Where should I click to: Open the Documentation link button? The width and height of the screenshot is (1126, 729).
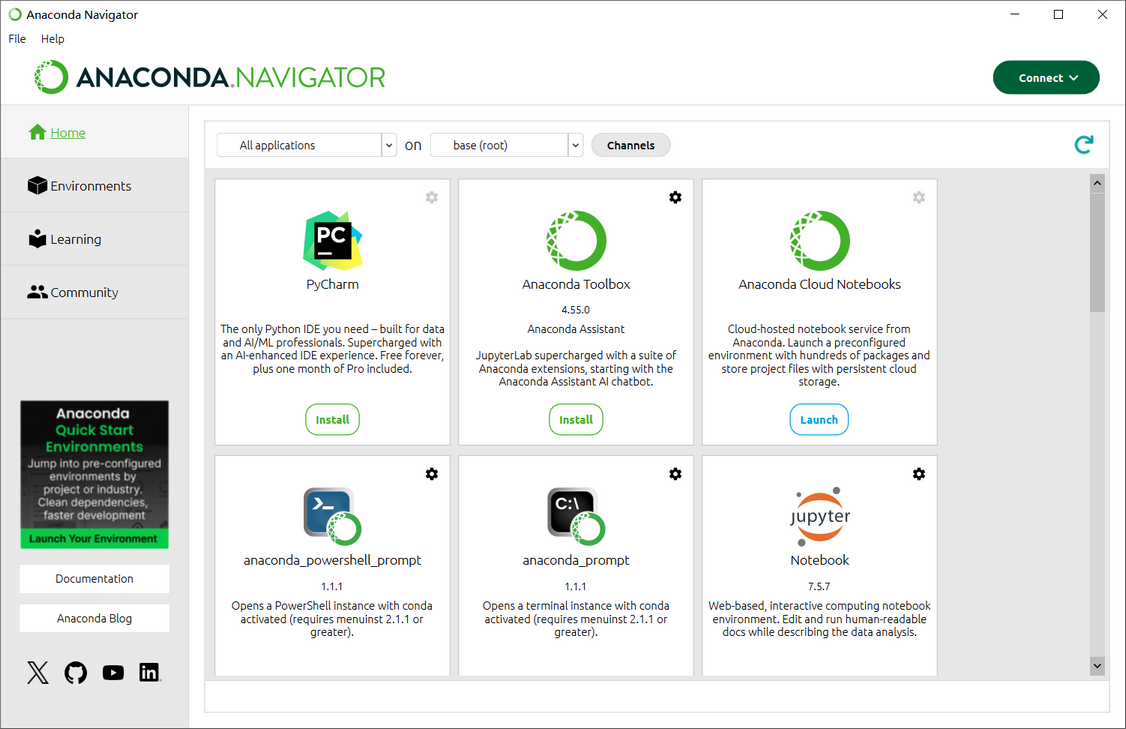click(94, 579)
